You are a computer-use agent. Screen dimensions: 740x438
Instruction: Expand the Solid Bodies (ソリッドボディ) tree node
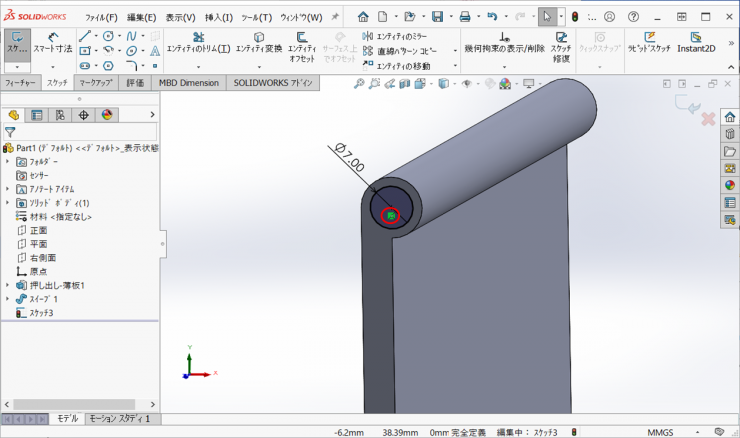point(8,203)
